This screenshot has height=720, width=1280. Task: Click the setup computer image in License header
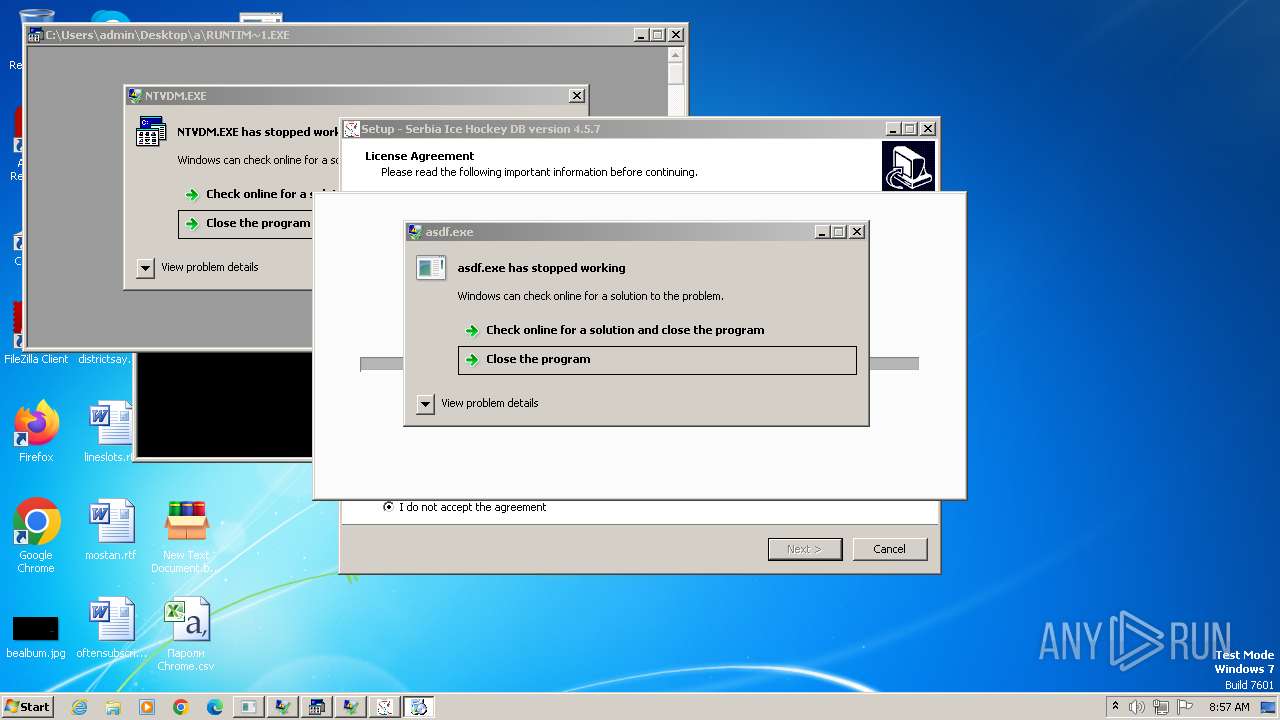(x=908, y=166)
